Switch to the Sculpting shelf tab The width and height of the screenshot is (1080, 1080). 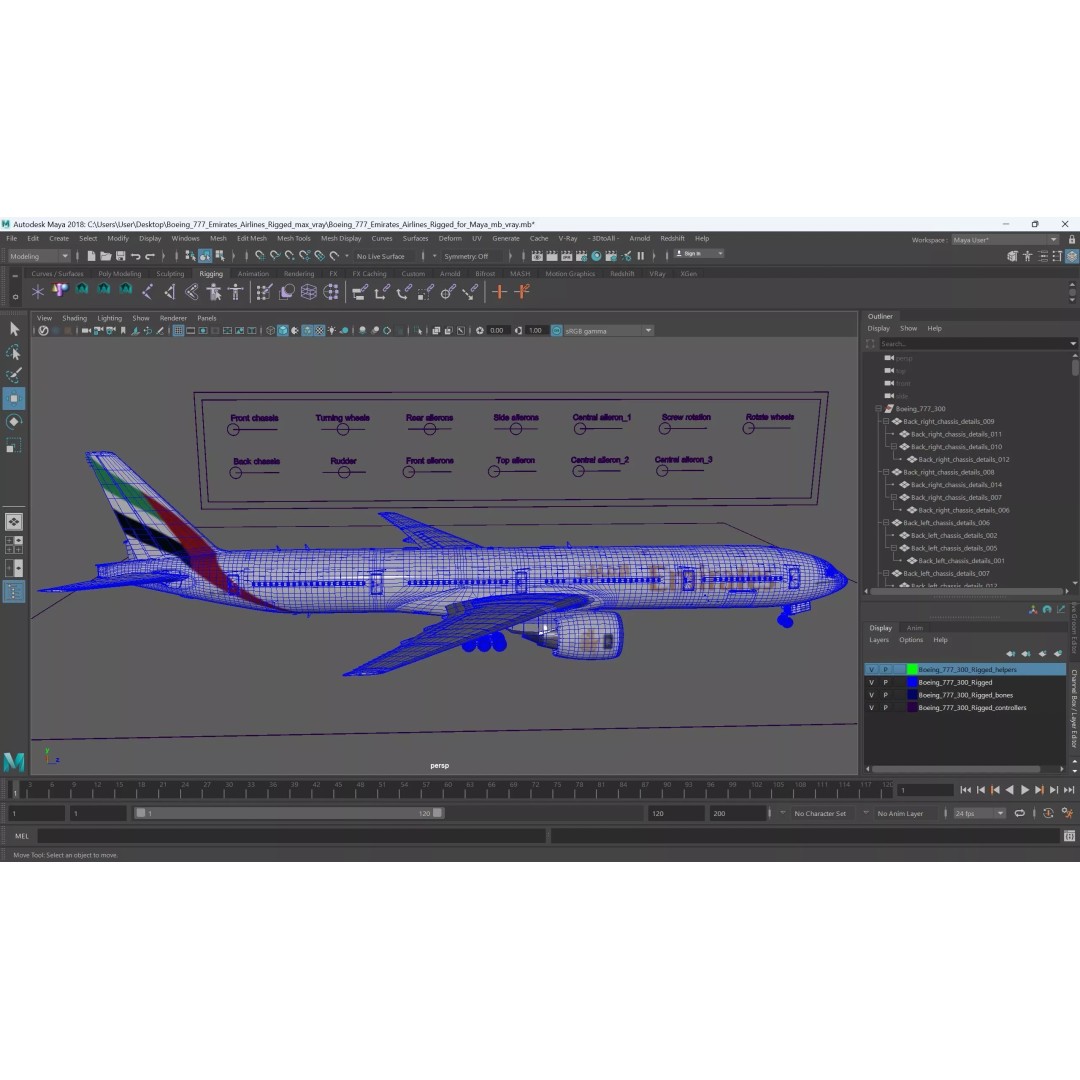[x=170, y=273]
